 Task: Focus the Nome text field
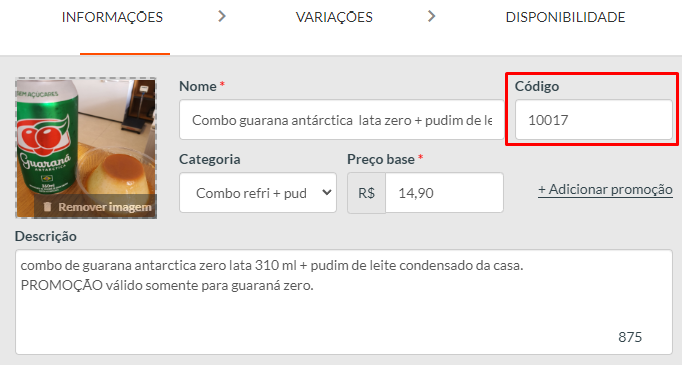coord(341,120)
